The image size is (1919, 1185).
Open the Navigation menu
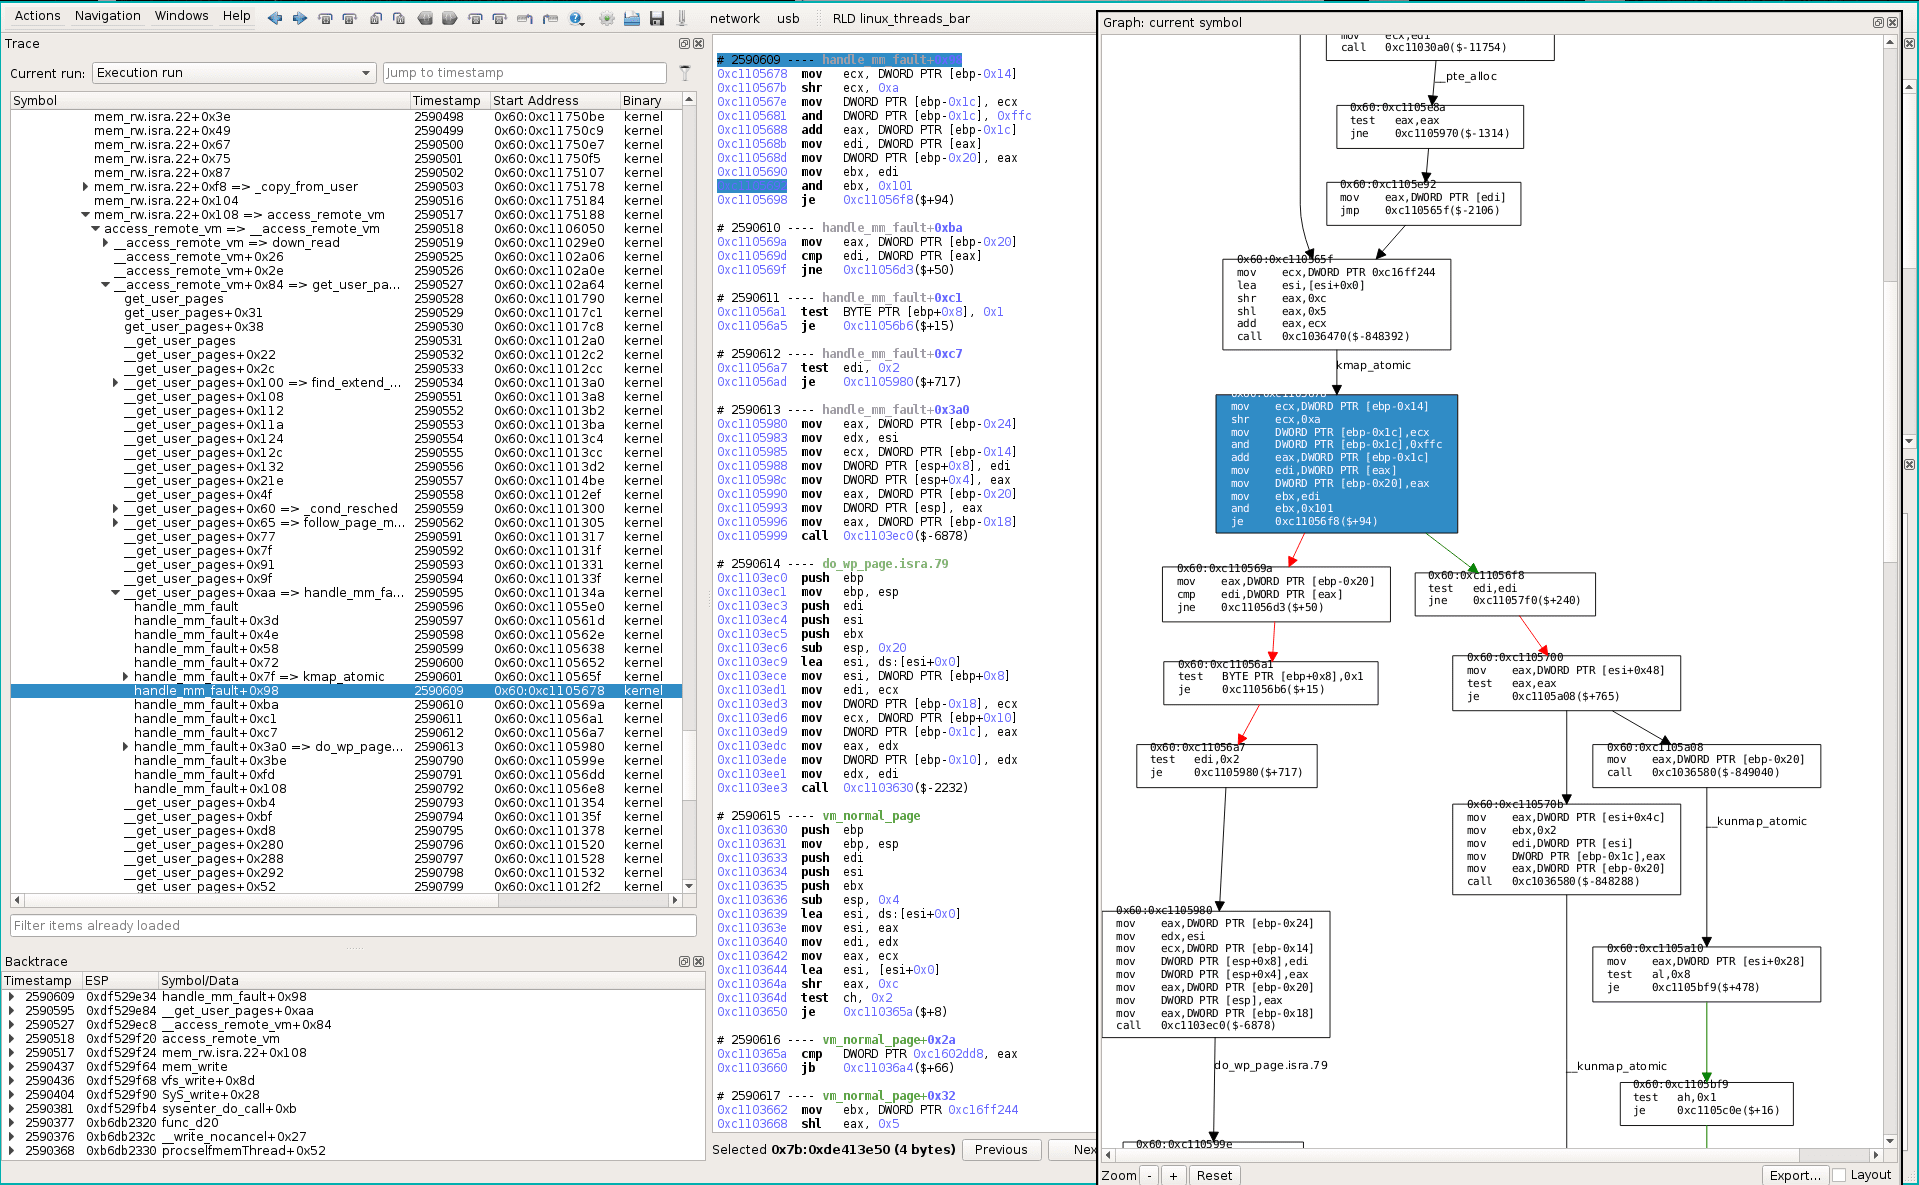[106, 15]
